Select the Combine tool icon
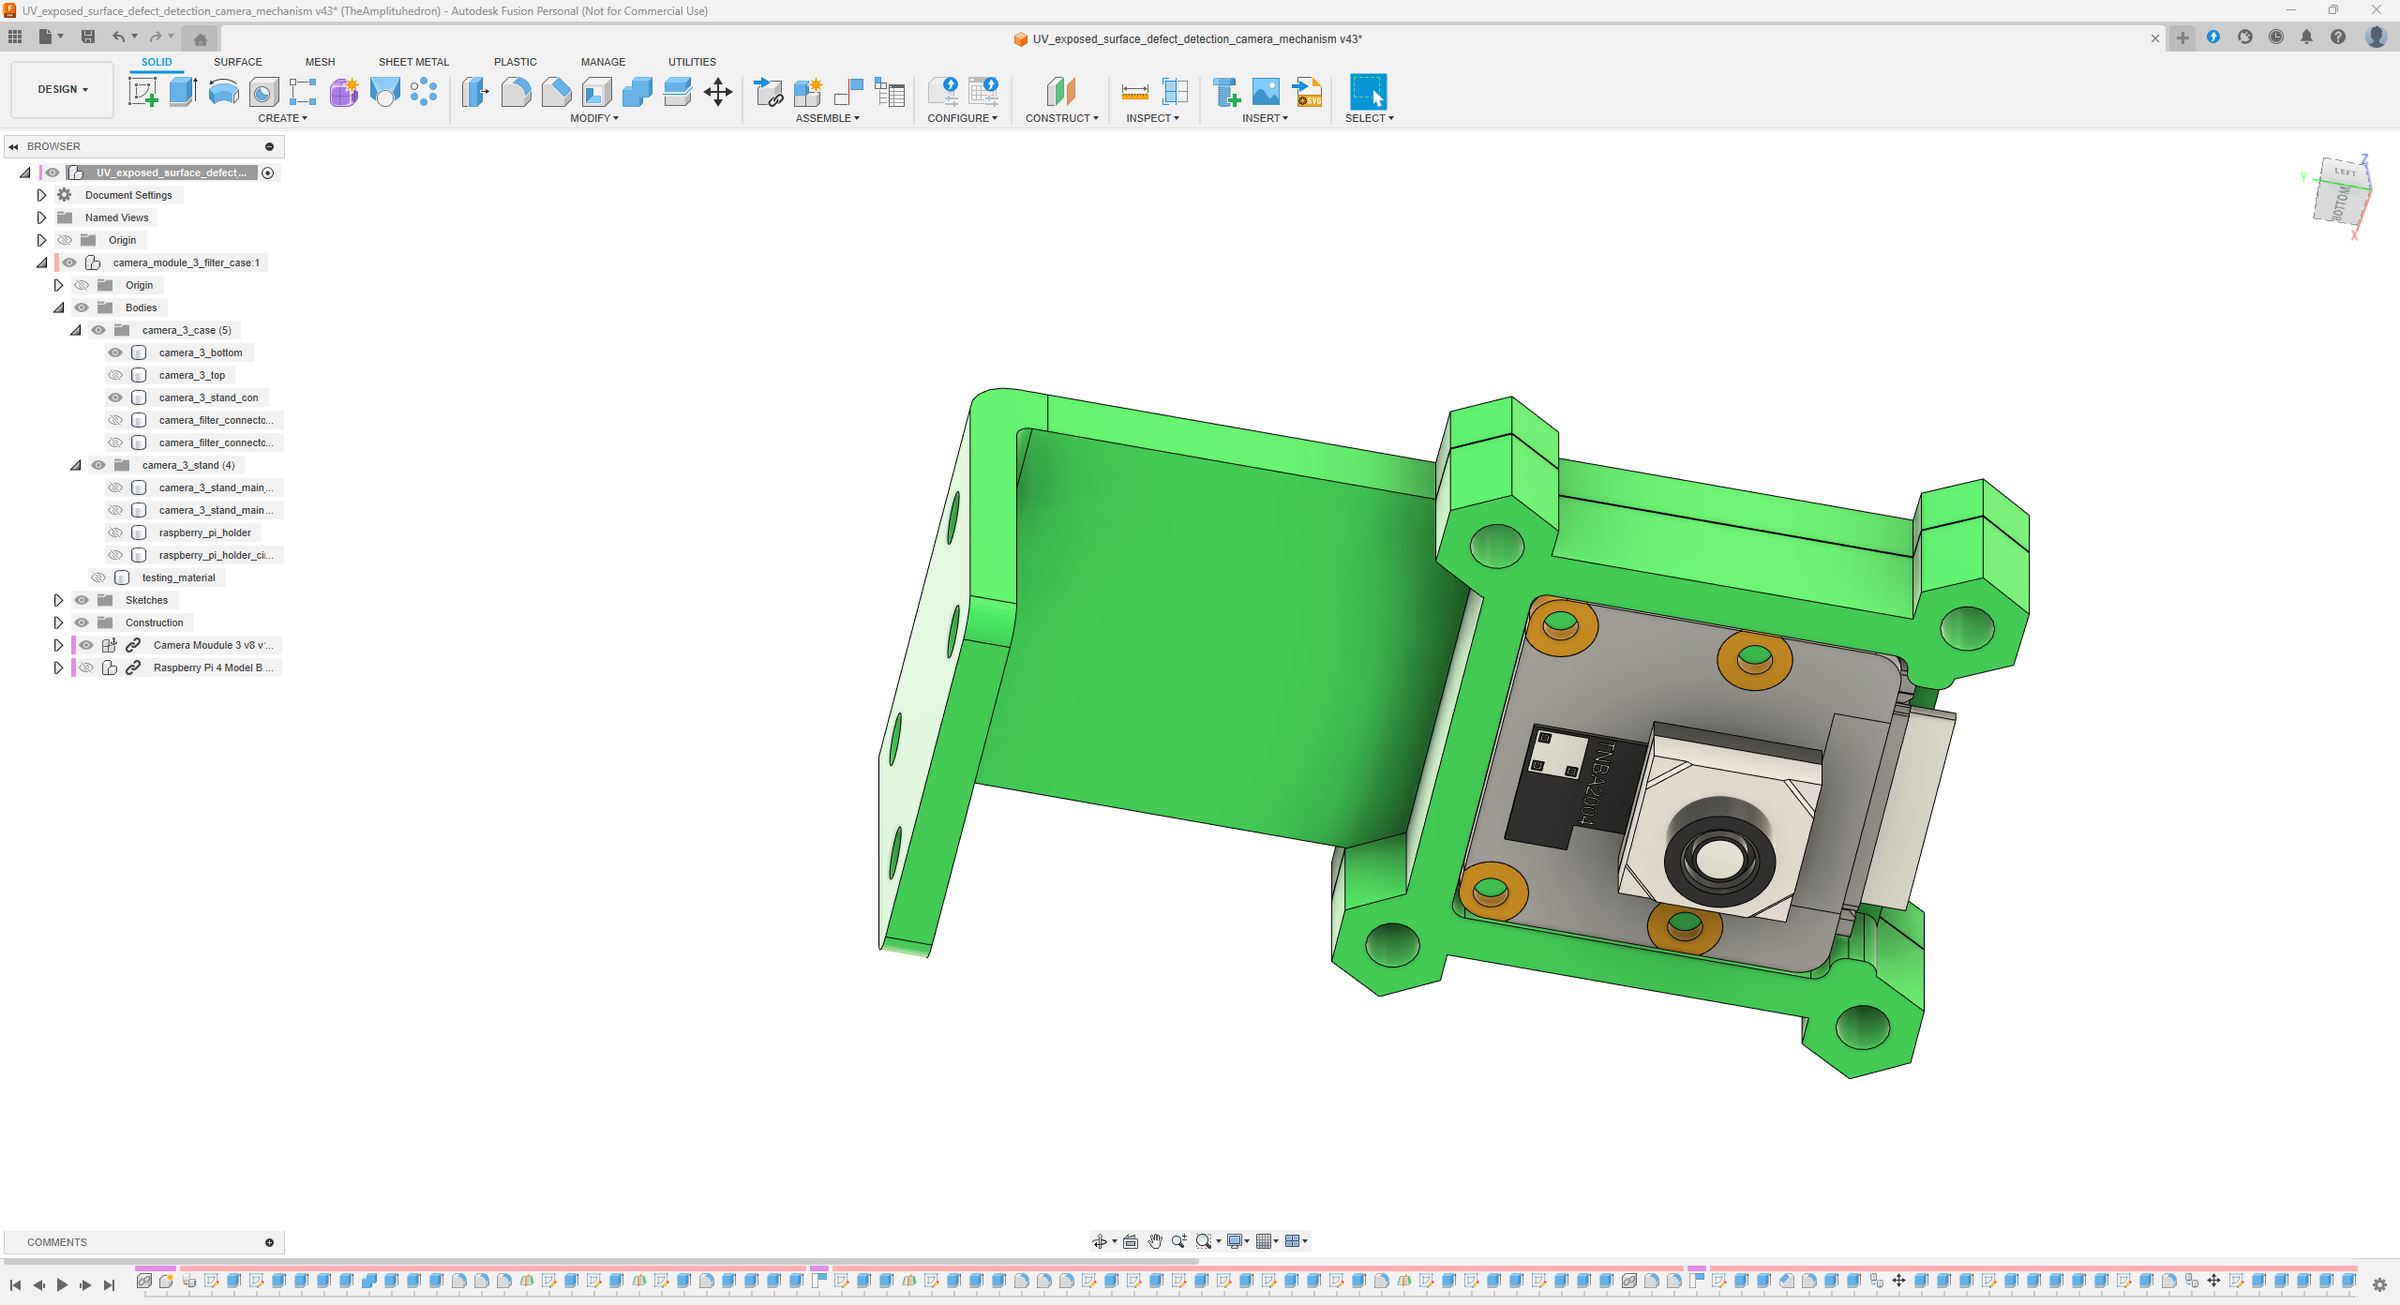 tap(637, 92)
